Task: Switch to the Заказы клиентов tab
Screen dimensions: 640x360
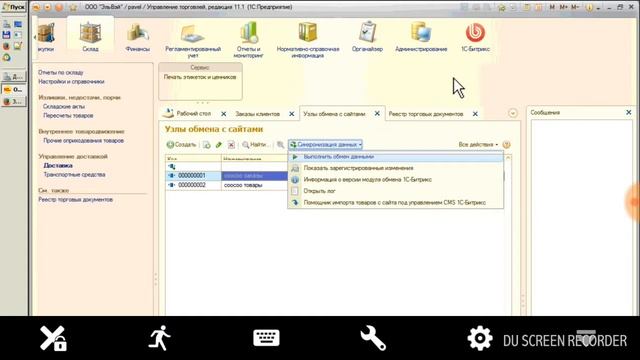Action: coord(258,114)
